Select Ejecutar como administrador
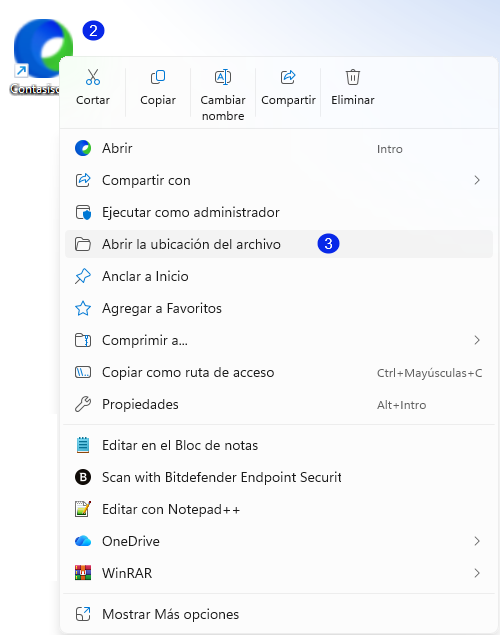 [x=279, y=212]
